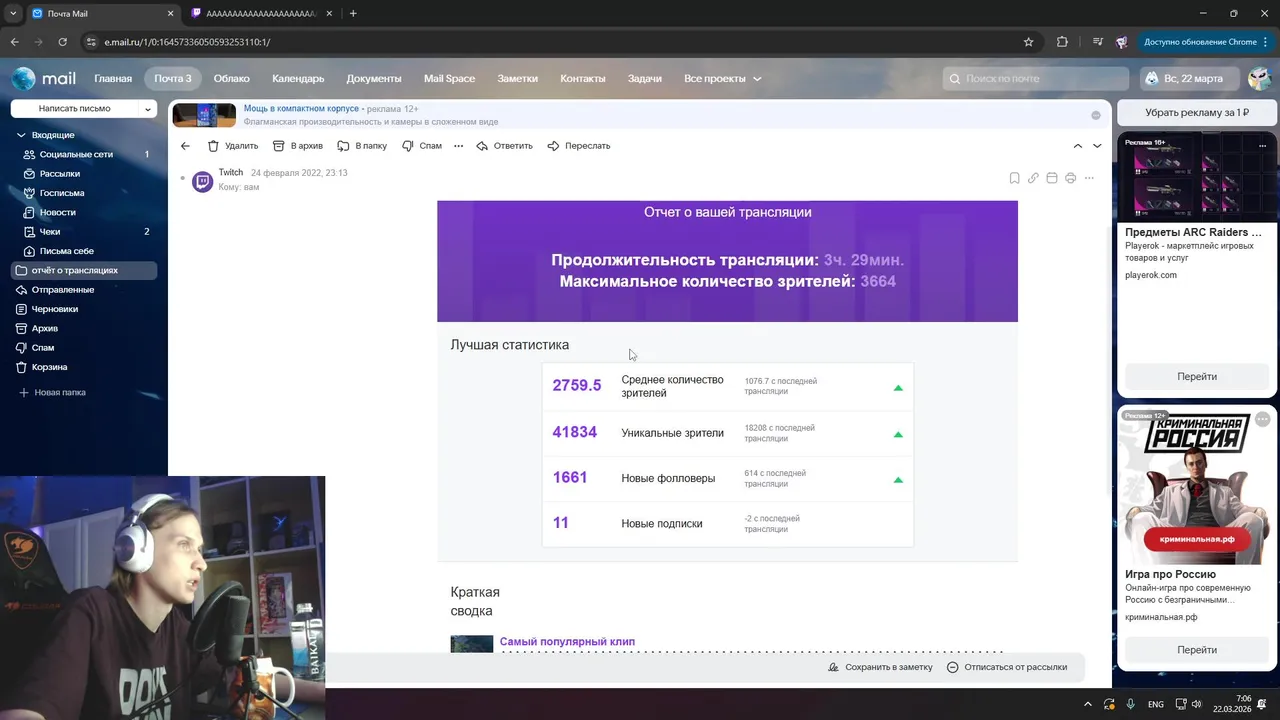Open the Самый популярный клип link
Image resolution: width=1280 pixels, height=720 pixels.
[567, 642]
